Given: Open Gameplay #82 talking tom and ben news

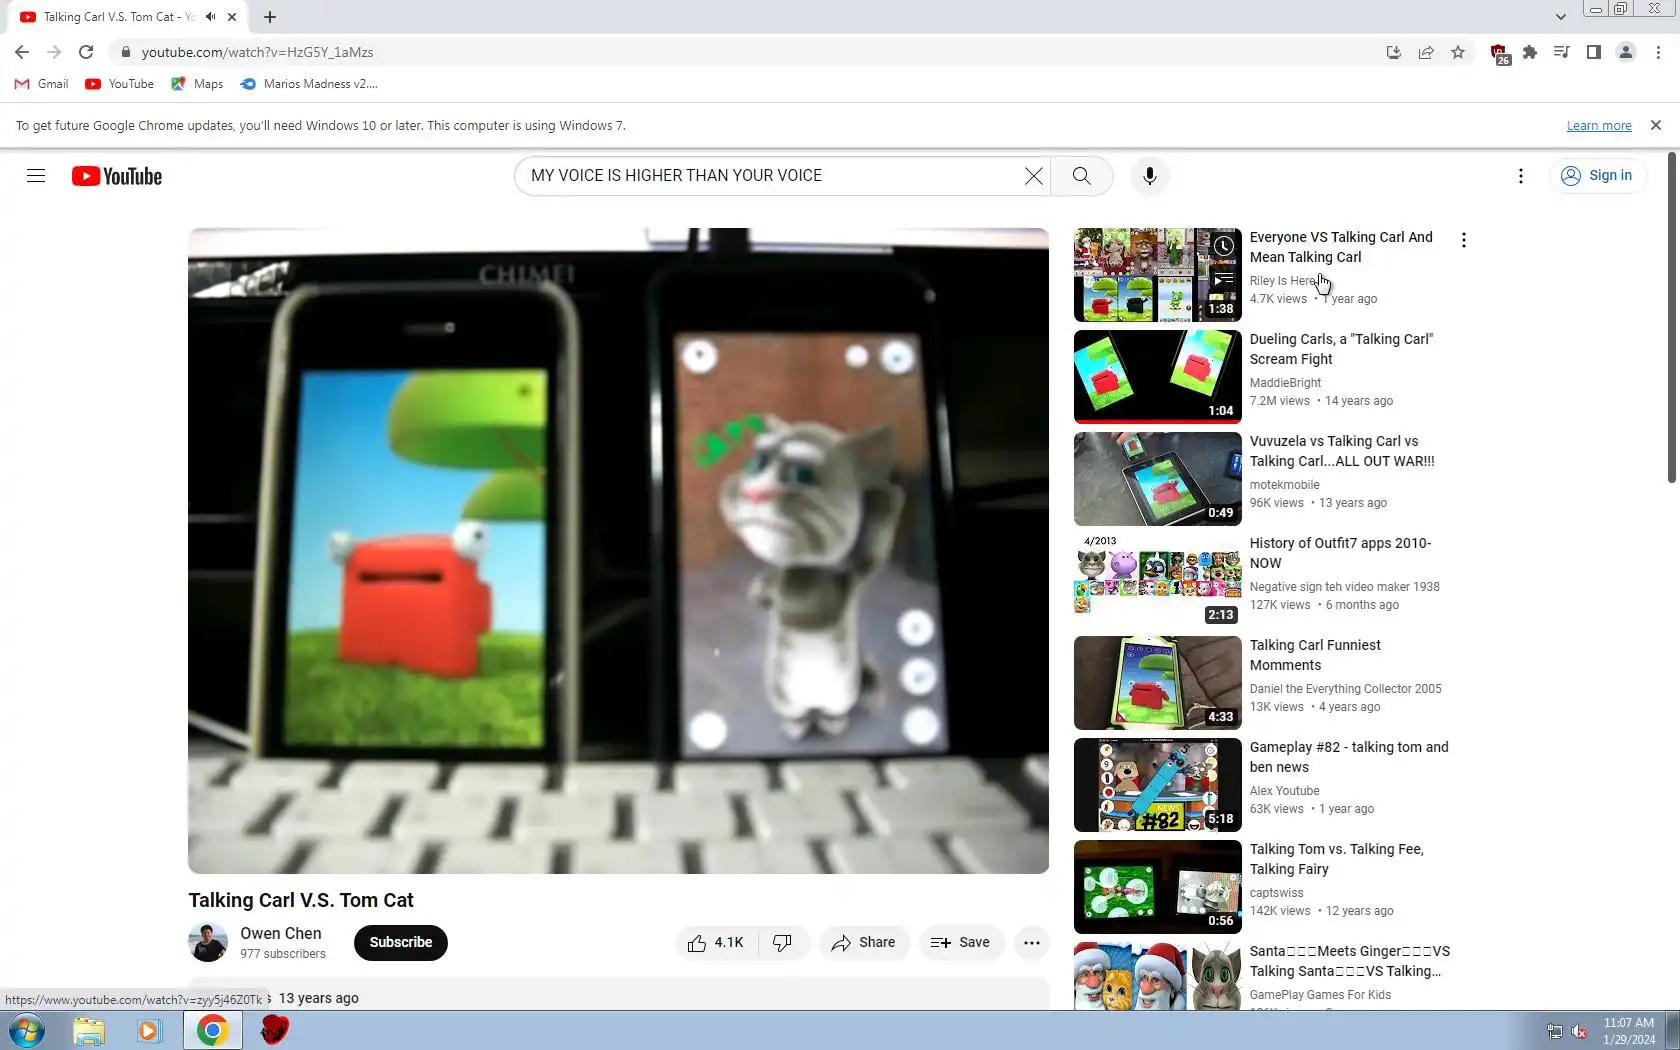Looking at the screenshot, I should pyautogui.click(x=1349, y=757).
